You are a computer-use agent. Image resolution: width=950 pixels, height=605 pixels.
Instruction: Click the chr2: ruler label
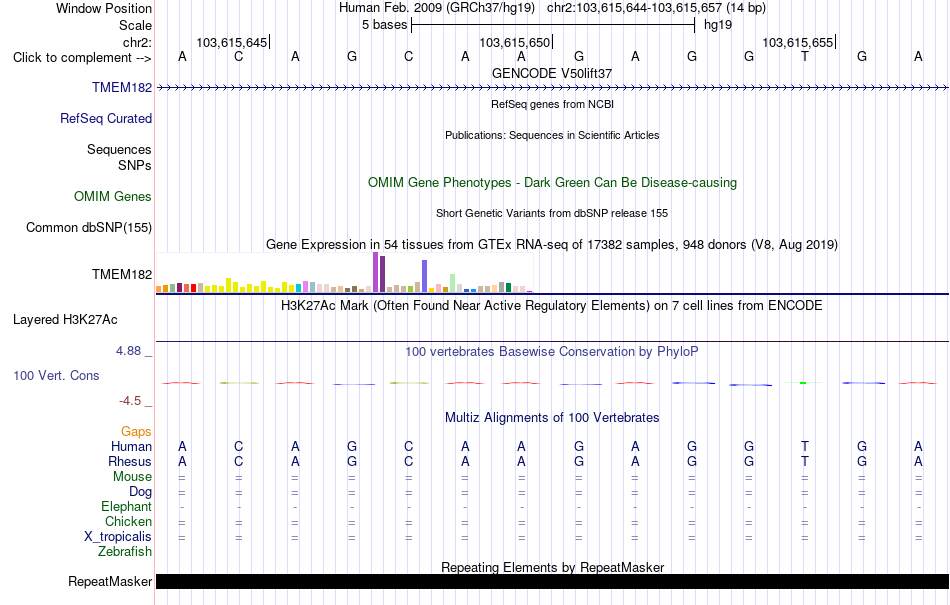(x=137, y=42)
